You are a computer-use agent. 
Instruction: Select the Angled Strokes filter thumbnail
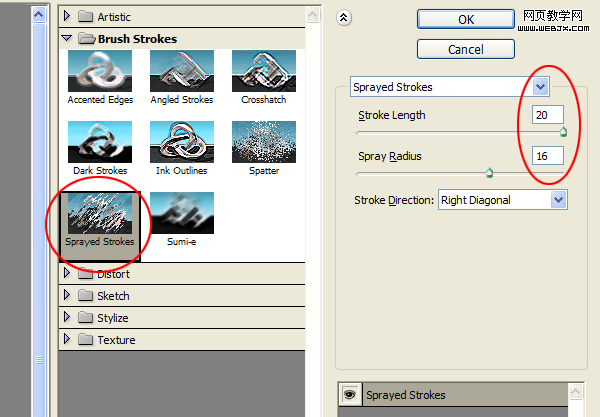click(182, 71)
